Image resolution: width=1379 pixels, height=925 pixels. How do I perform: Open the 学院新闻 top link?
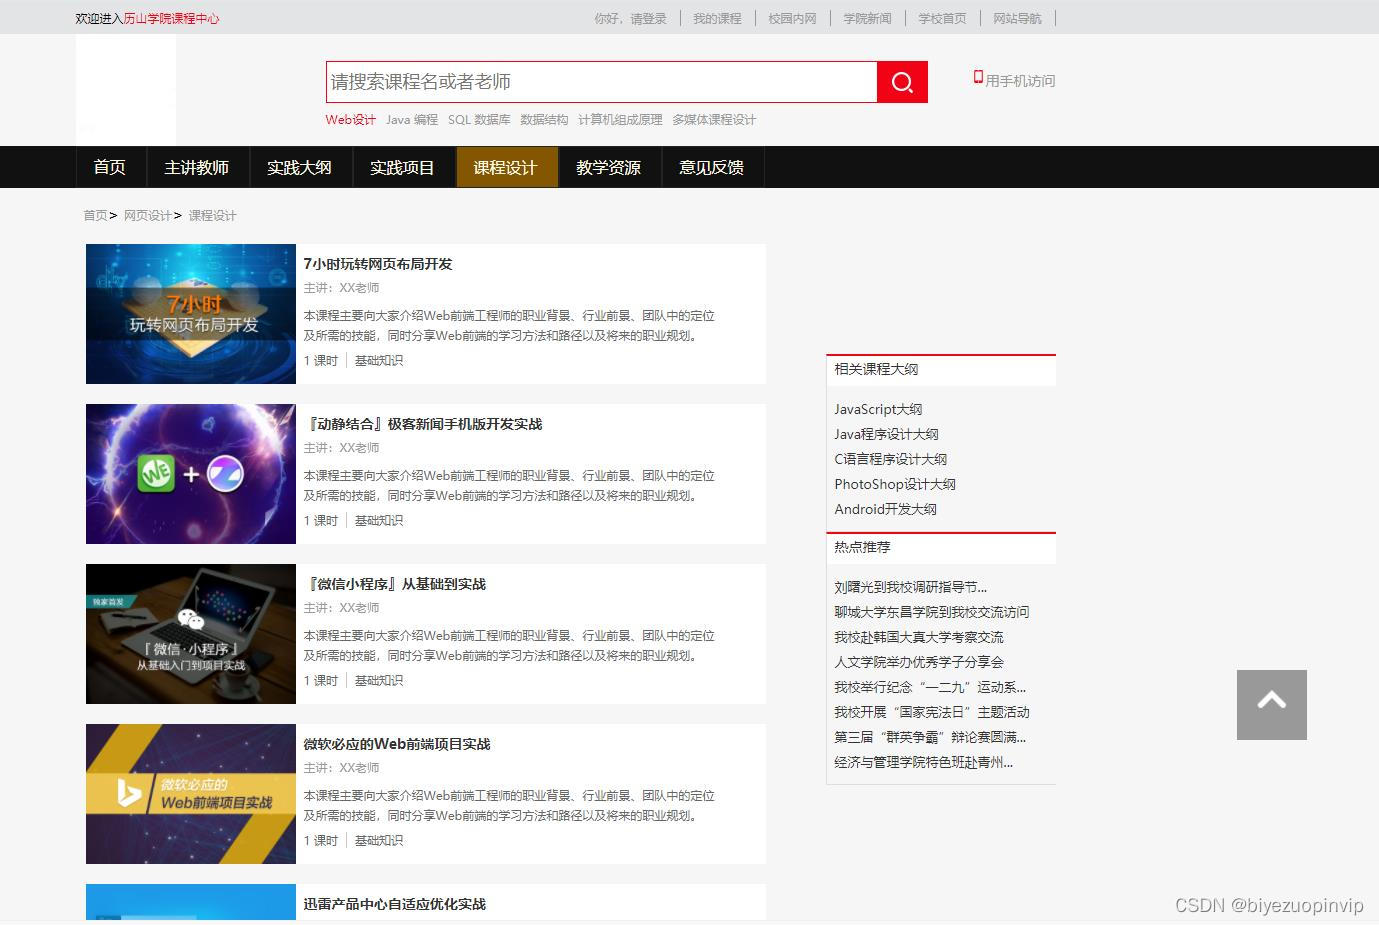[x=867, y=18]
